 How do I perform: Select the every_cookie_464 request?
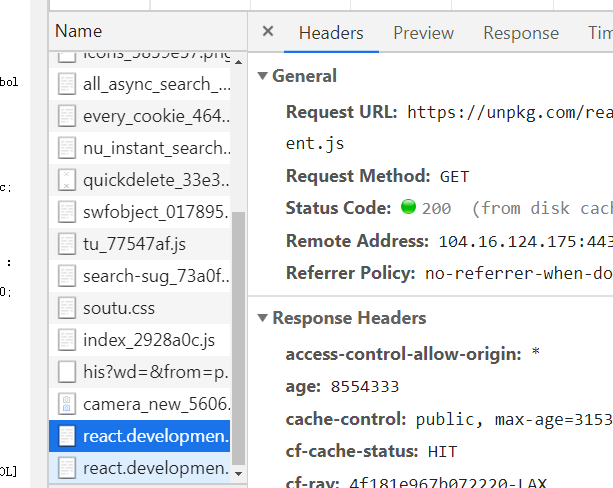coord(140,116)
